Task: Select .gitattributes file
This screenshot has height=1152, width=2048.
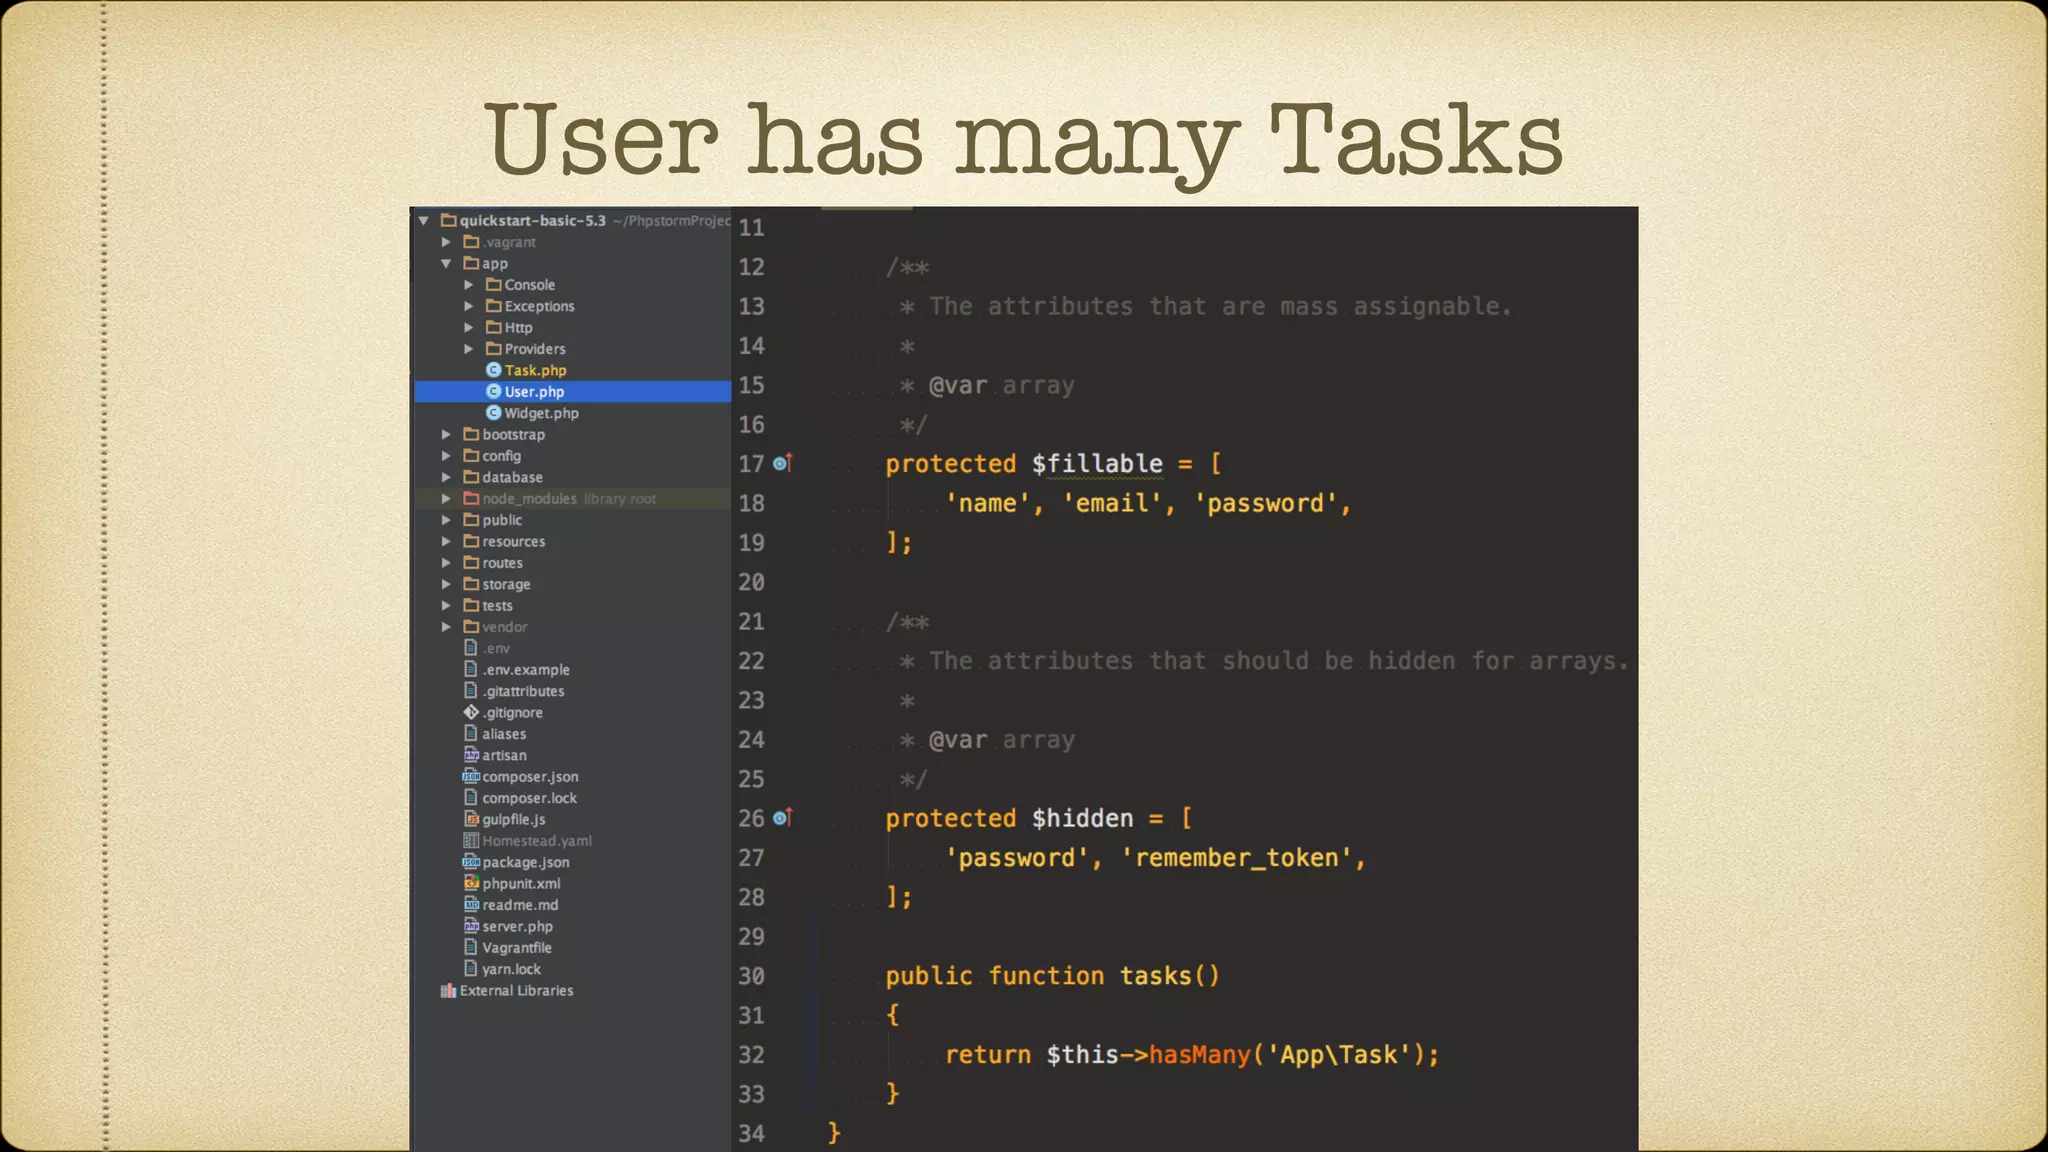Action: point(524,691)
